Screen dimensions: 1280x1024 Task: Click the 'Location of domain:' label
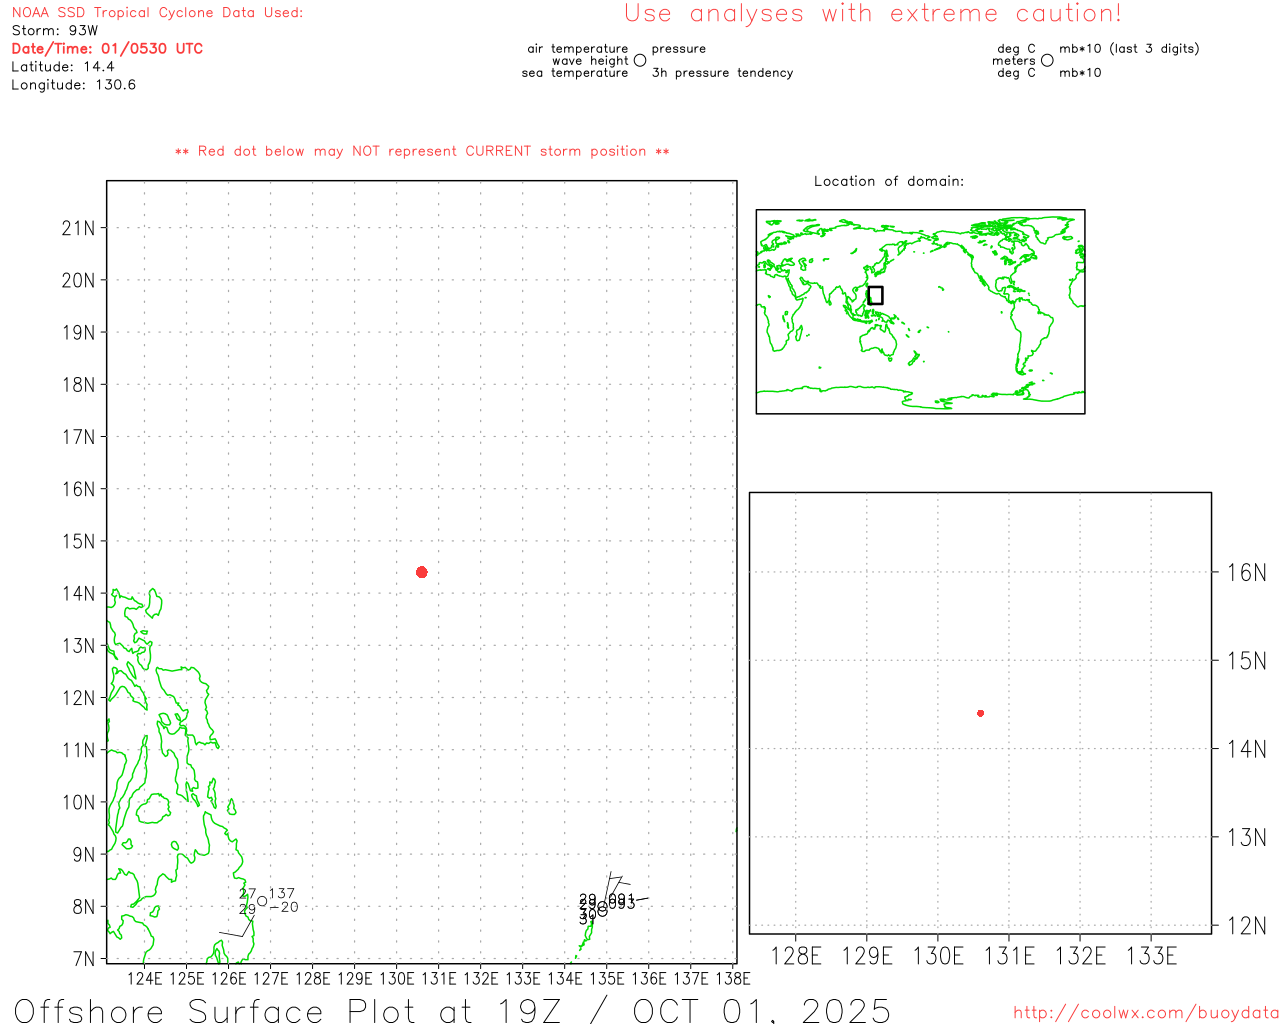888,181
